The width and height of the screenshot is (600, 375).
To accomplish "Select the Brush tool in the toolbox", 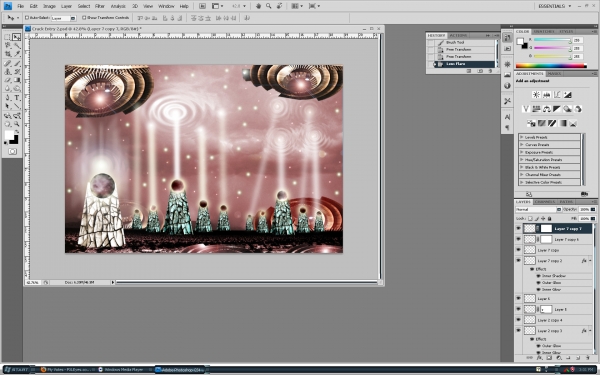I will tap(16, 63).
